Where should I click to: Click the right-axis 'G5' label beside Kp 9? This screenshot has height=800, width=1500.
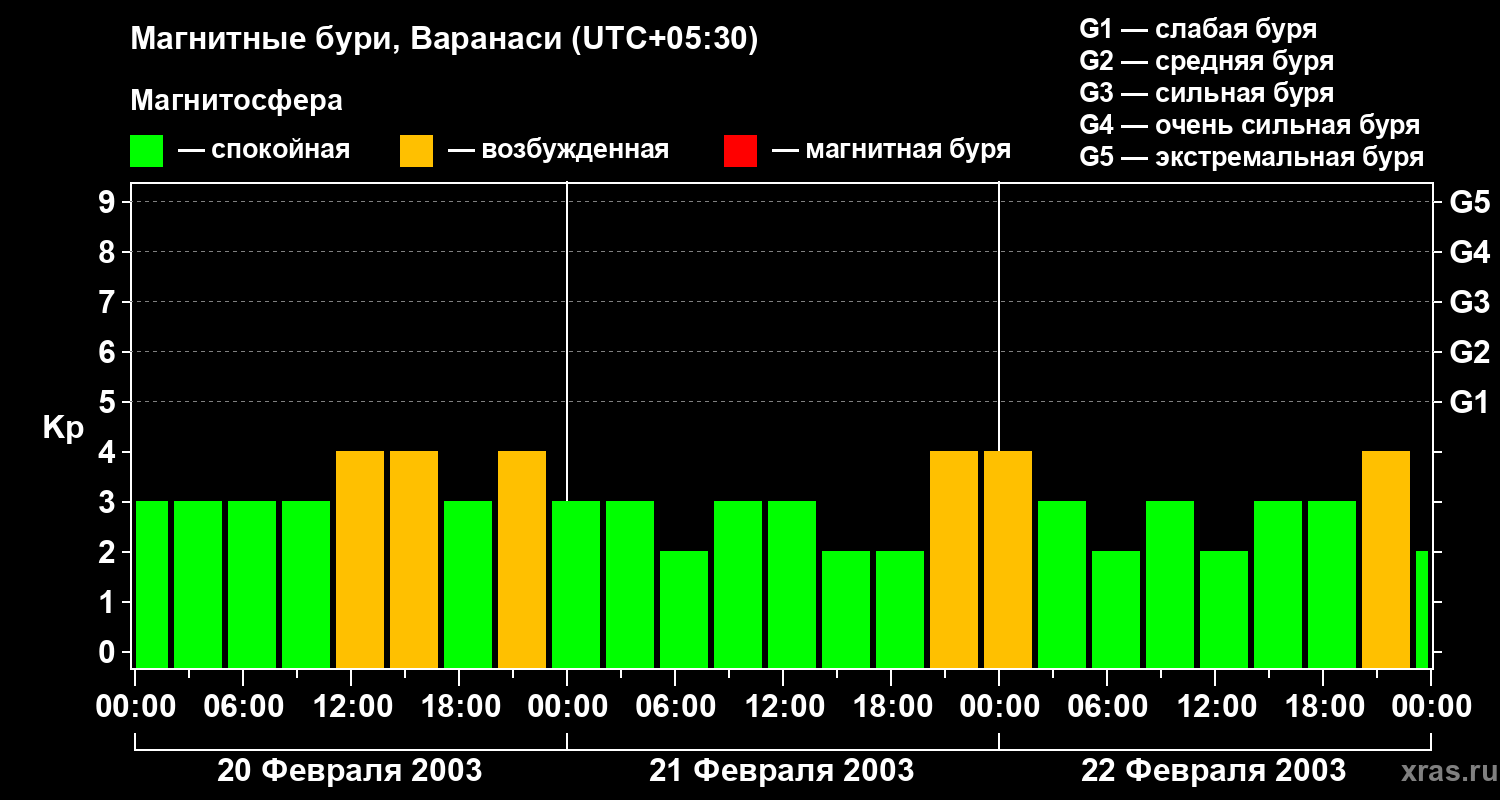[1469, 202]
